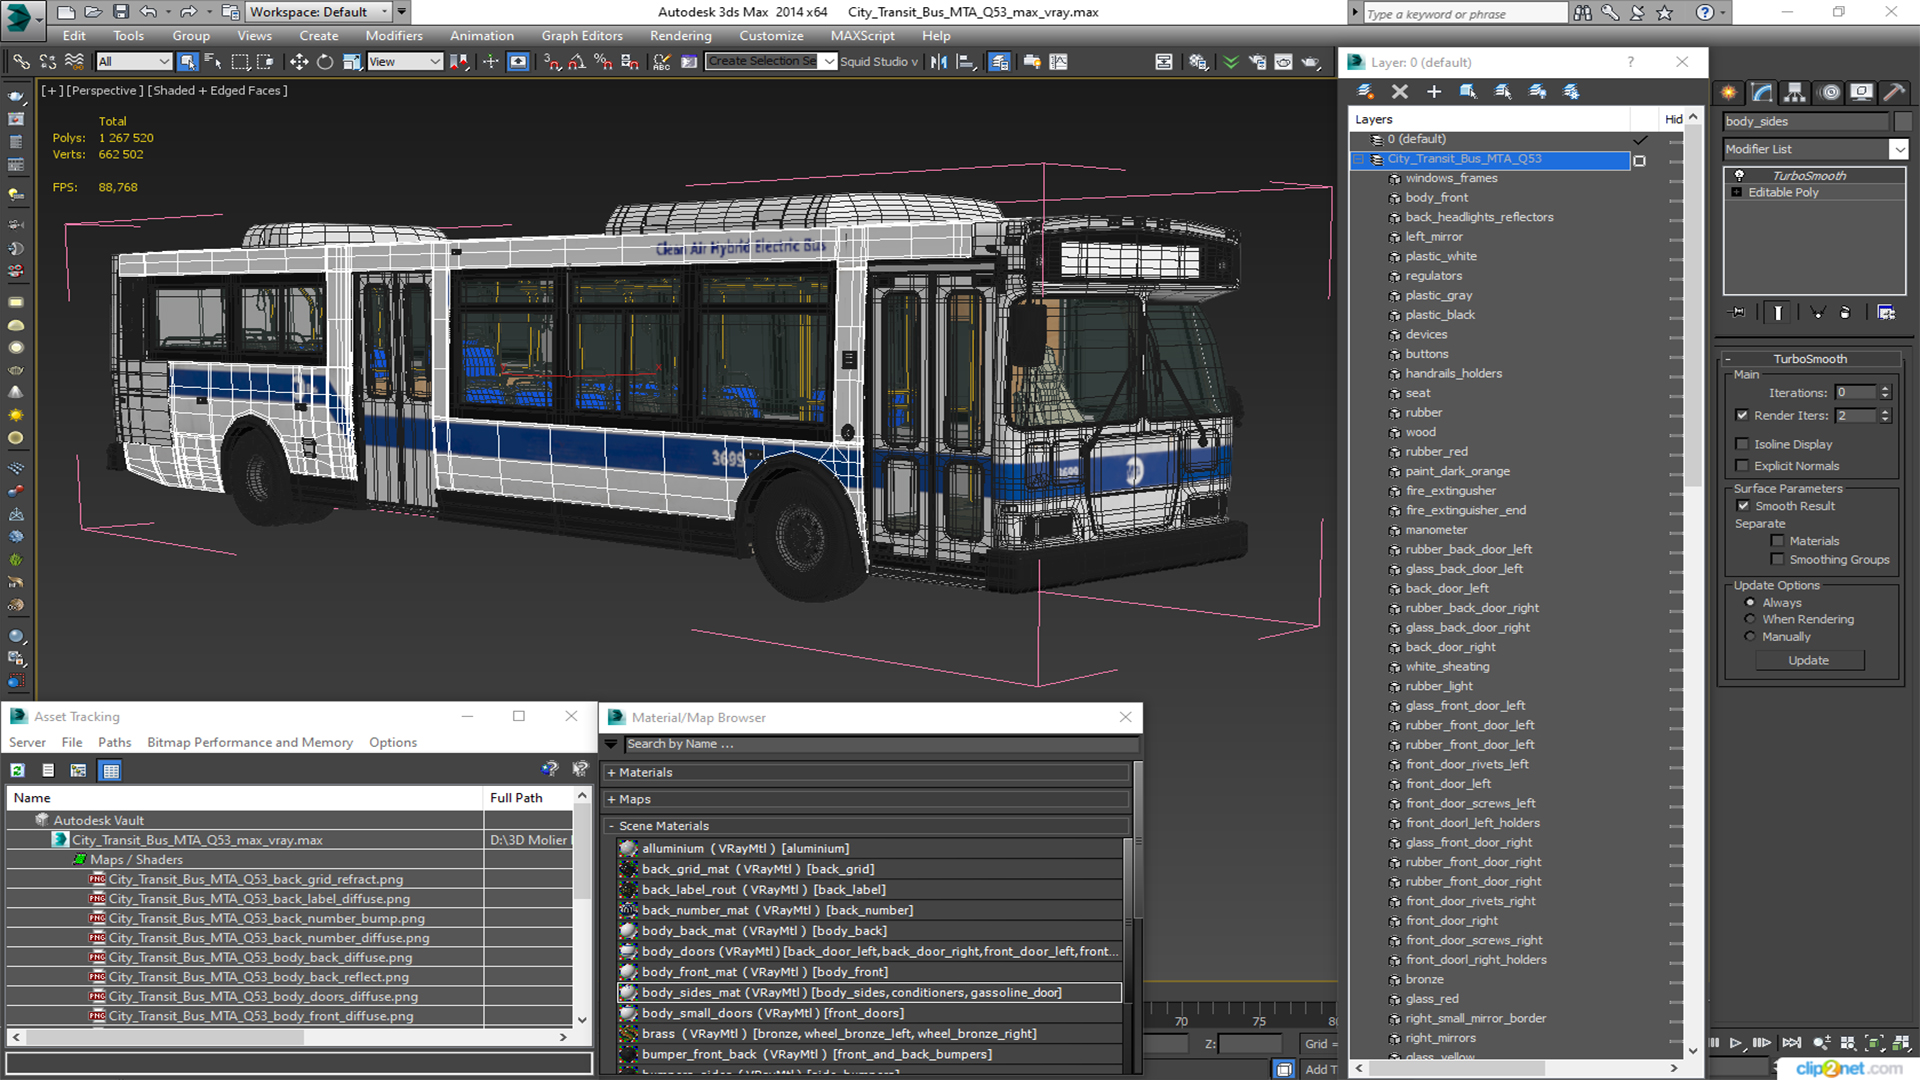Viewport: 1920px width, 1080px height.
Task: Click Asset Tracking Refresh icon
Action: pyautogui.click(x=18, y=770)
